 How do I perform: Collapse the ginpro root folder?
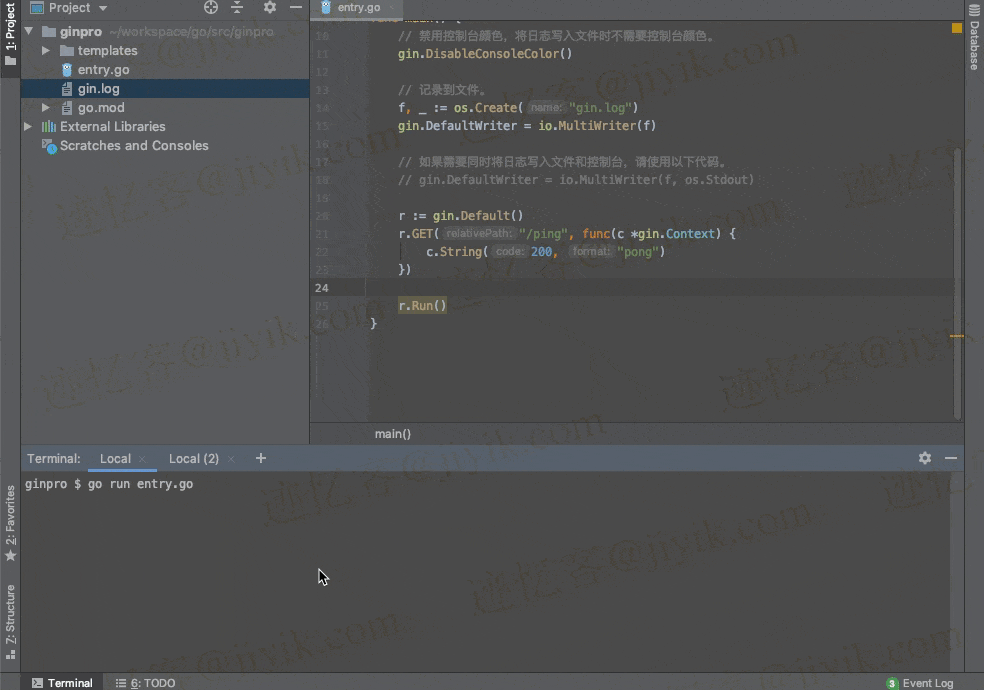[29, 31]
